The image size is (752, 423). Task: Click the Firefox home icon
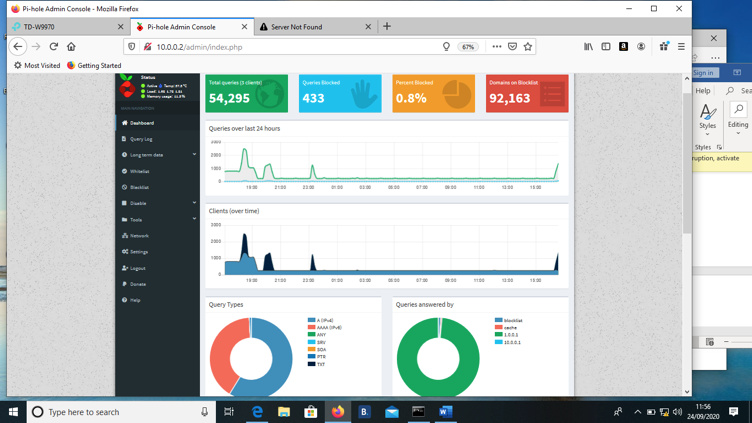[71, 47]
